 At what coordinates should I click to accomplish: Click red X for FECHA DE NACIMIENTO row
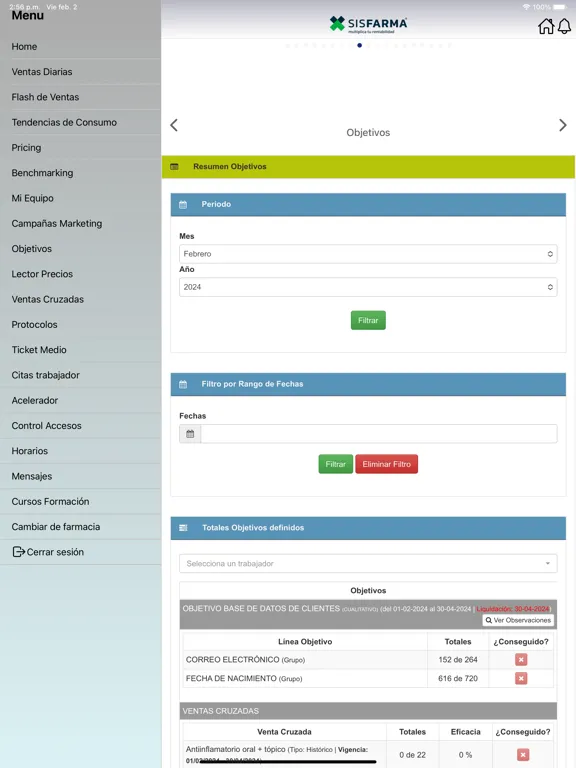pyautogui.click(x=521, y=678)
